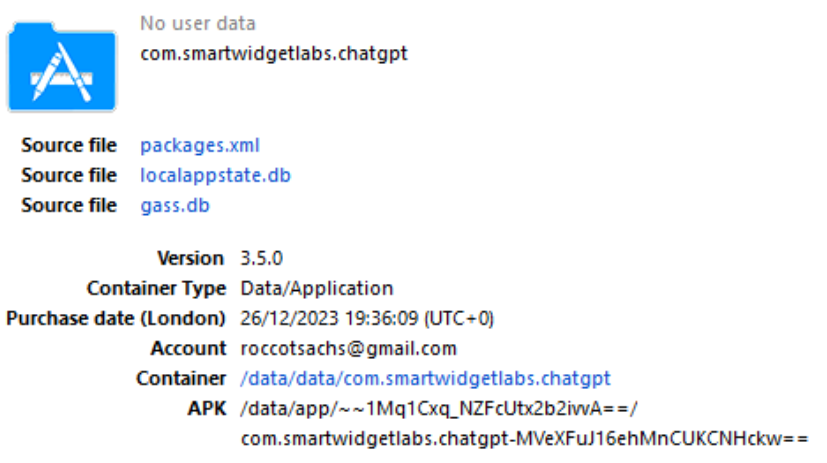Click the APK path line ending in MVeXFuJ16ehMnCUKCNHckw==

[523, 439]
